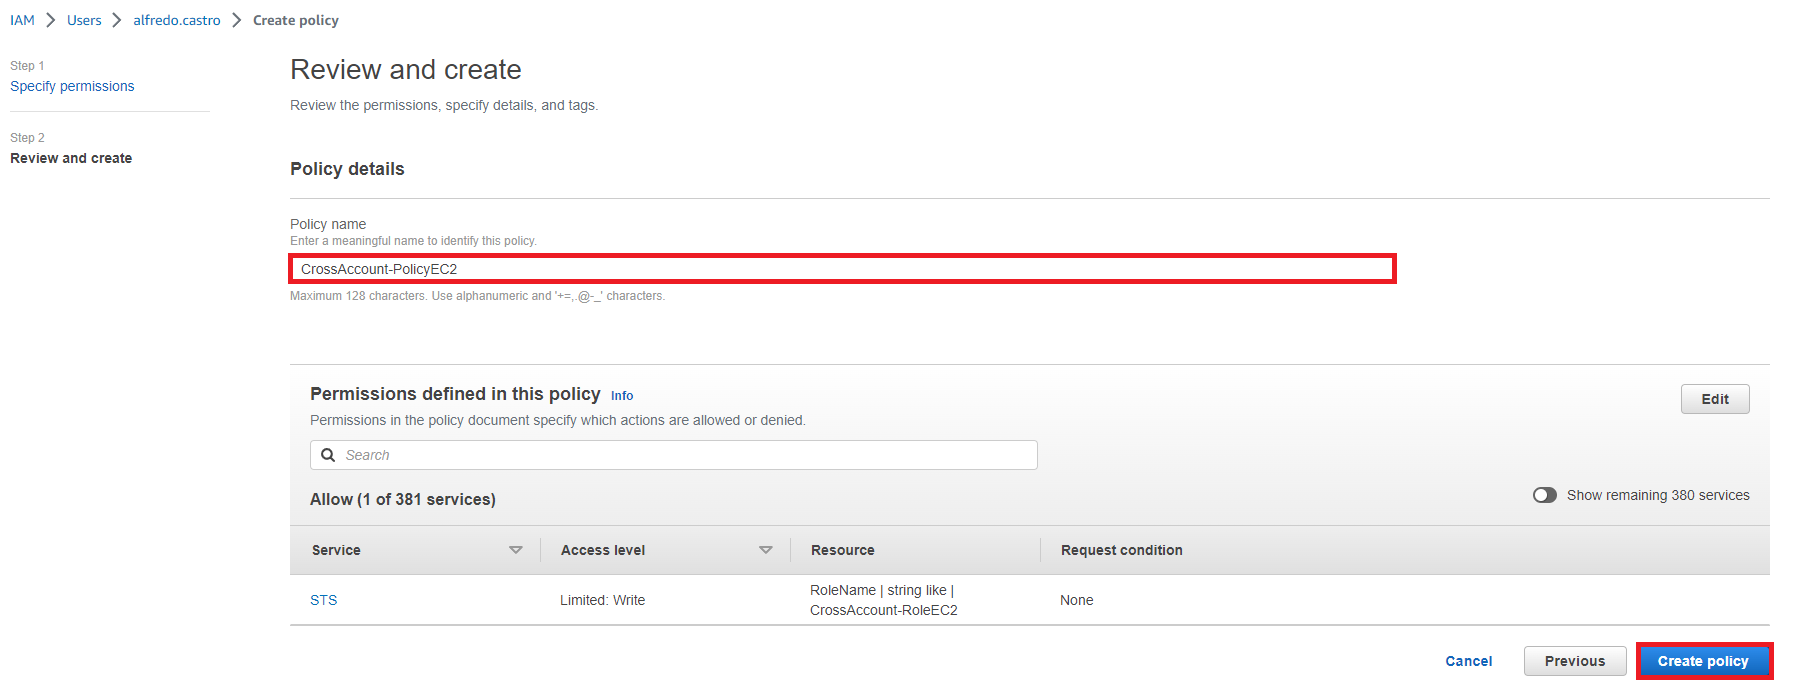
Task: Open the Info link for permissions
Action: pos(622,396)
